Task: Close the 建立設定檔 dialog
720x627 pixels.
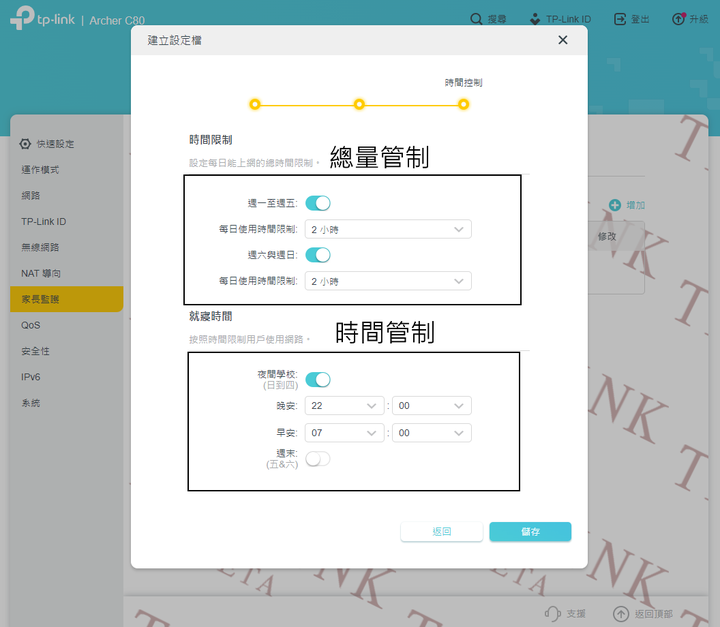Action: pyautogui.click(x=562, y=40)
